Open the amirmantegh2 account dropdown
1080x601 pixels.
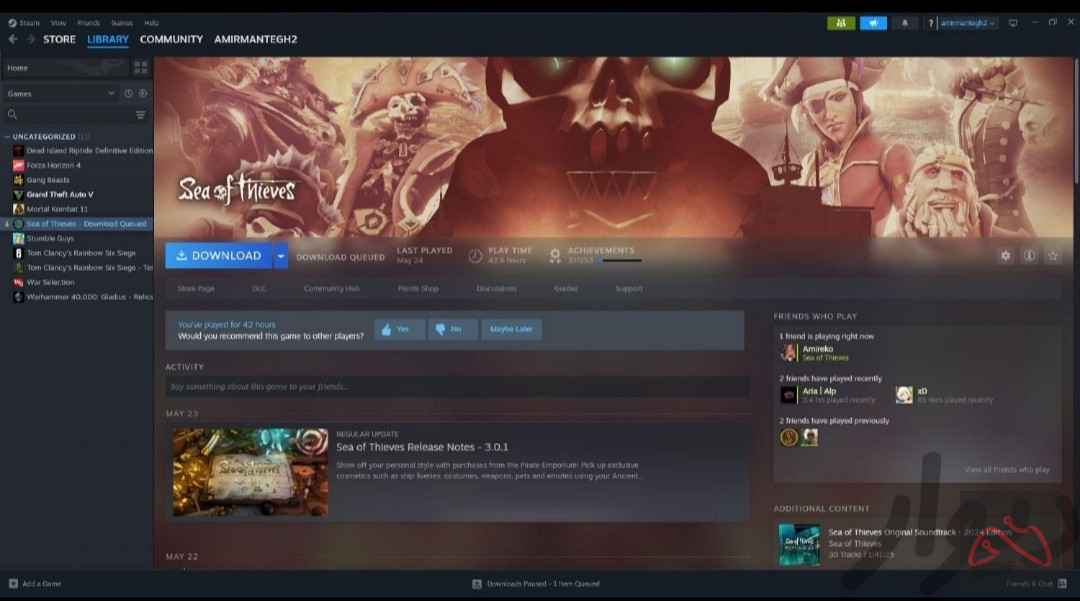(967, 23)
